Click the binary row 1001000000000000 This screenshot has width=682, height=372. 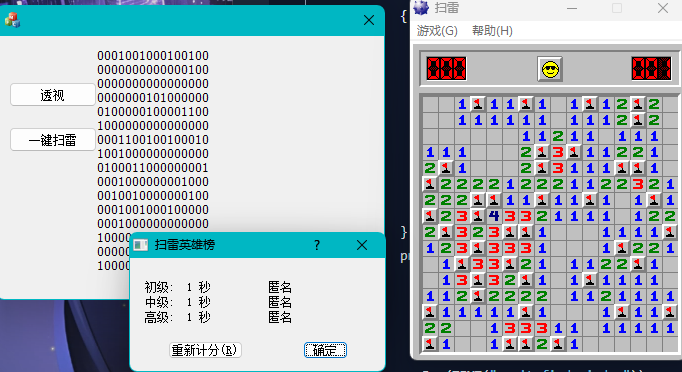coord(153,154)
